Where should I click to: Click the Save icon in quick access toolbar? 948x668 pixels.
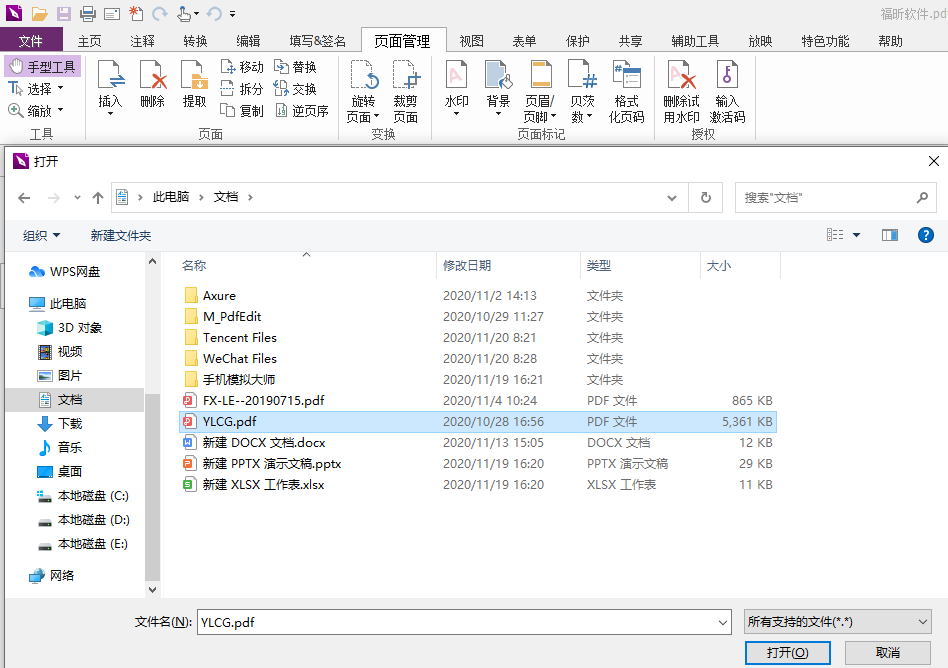(63, 13)
